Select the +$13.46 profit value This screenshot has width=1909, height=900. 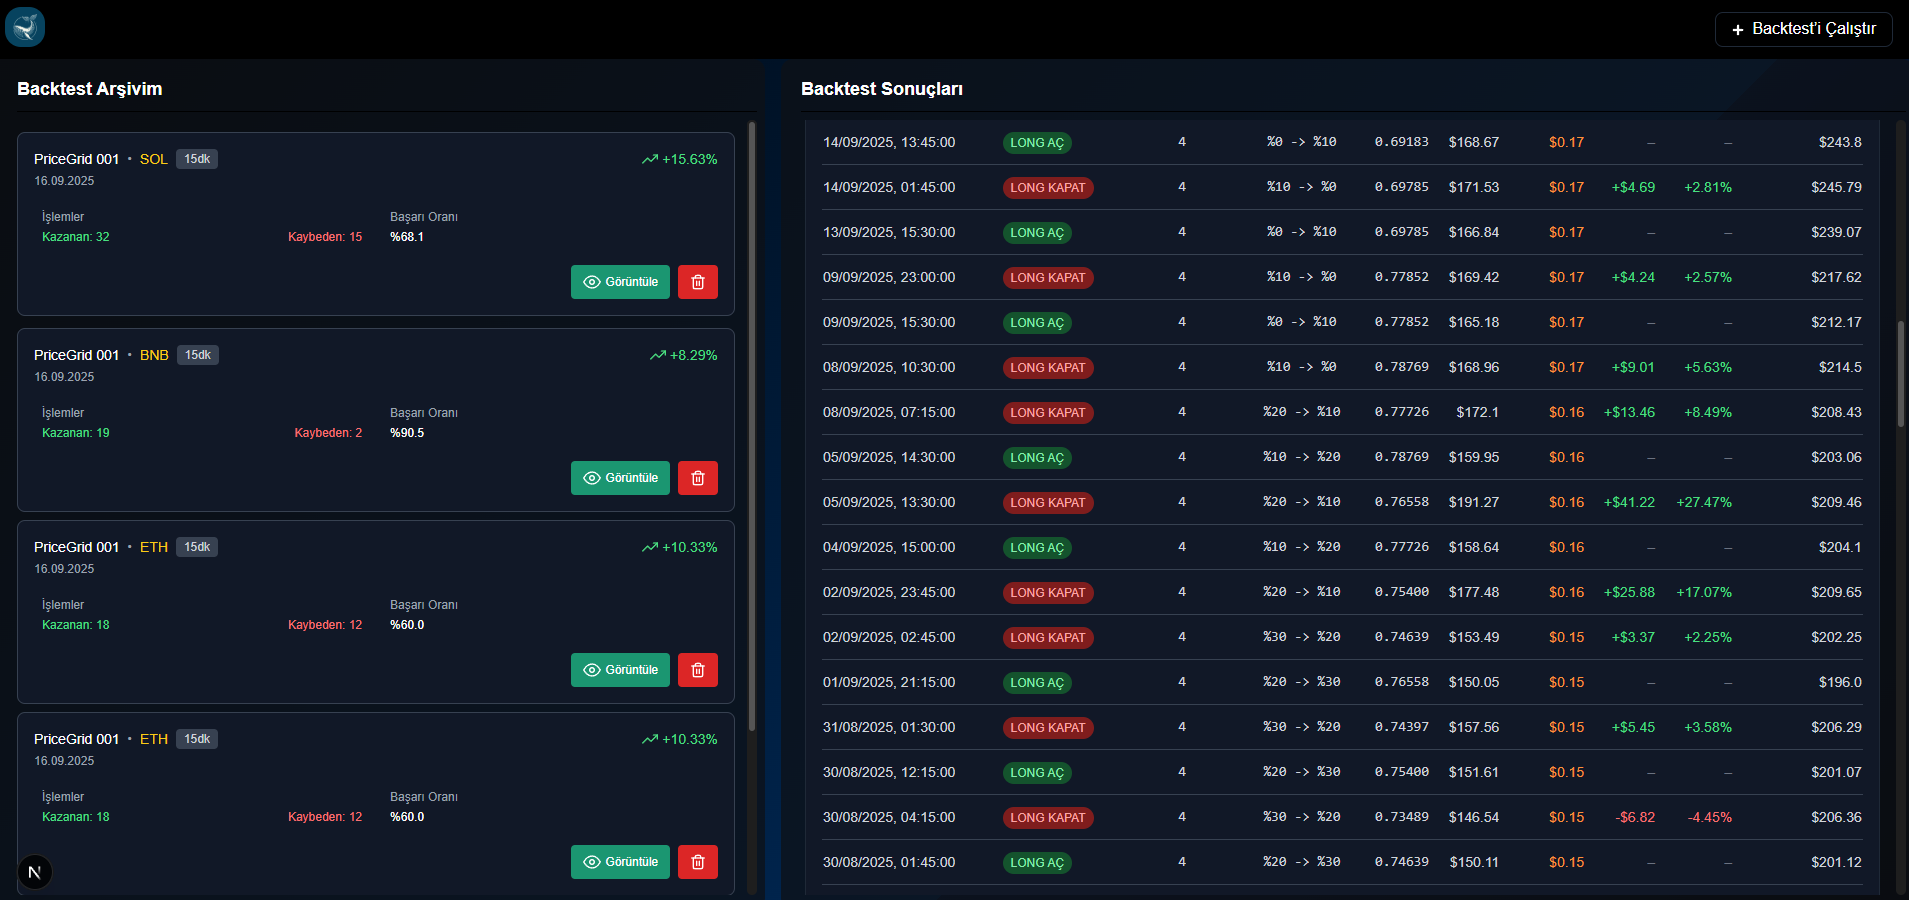(x=1629, y=412)
